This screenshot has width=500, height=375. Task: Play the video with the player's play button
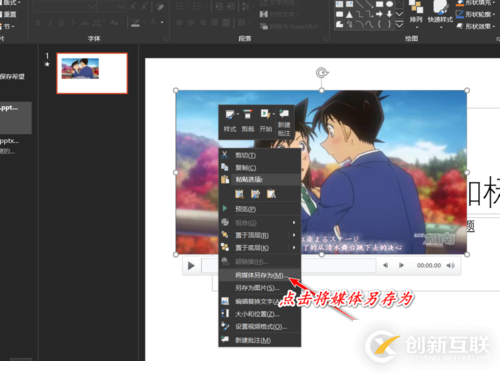(191, 266)
